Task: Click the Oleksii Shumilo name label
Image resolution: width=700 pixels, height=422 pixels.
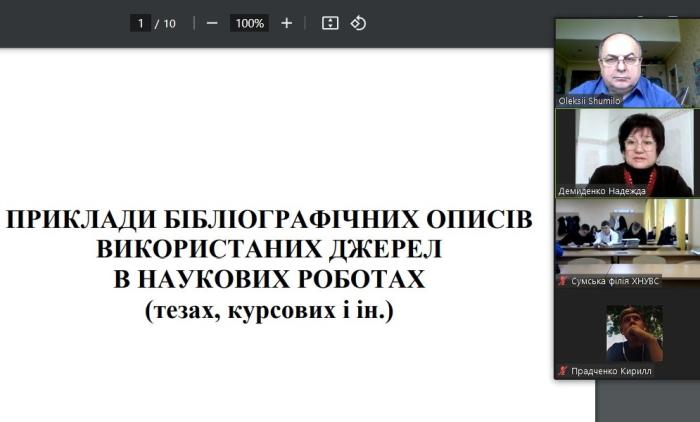Action: (x=590, y=101)
